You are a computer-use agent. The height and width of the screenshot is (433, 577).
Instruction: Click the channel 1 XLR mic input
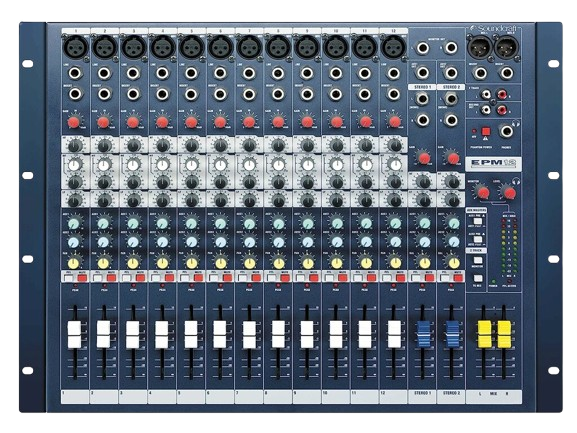click(75, 47)
